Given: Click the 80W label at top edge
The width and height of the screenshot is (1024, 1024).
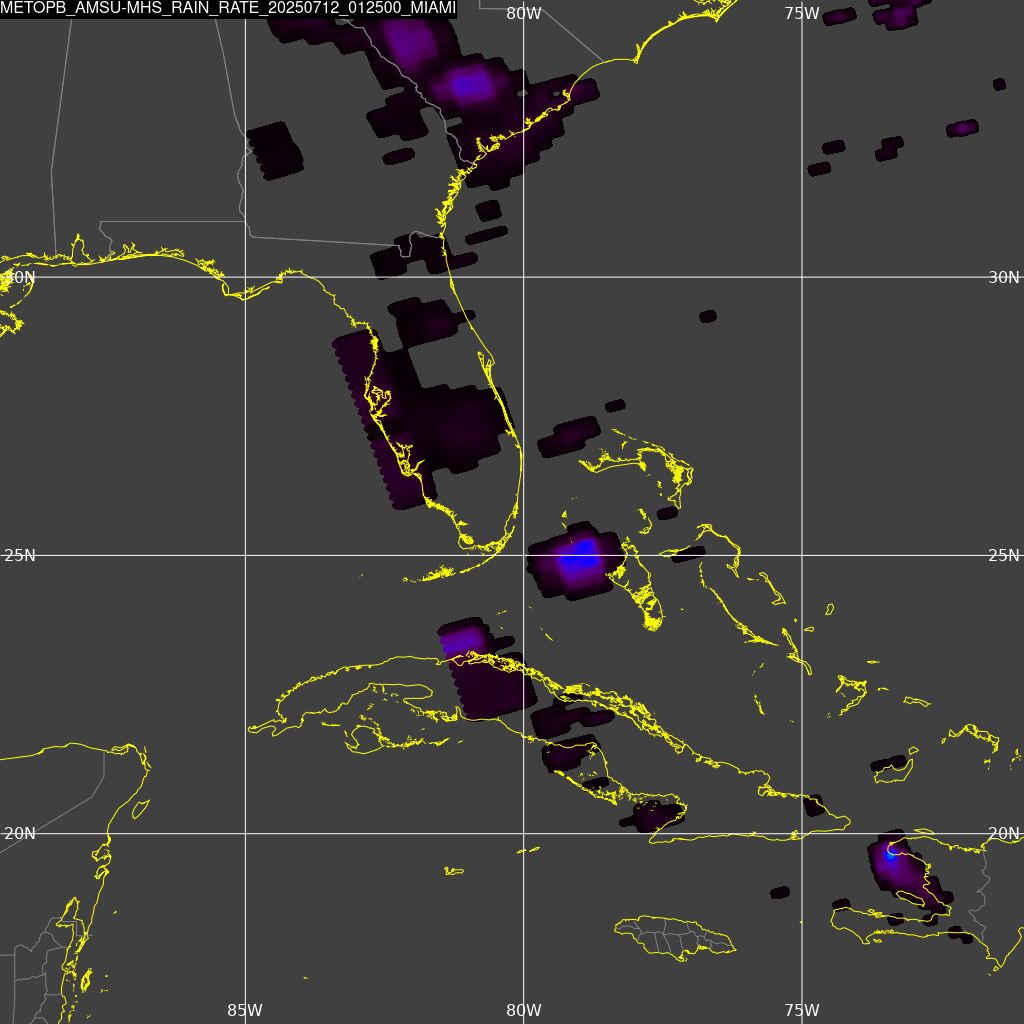Looking at the screenshot, I should point(524,14).
